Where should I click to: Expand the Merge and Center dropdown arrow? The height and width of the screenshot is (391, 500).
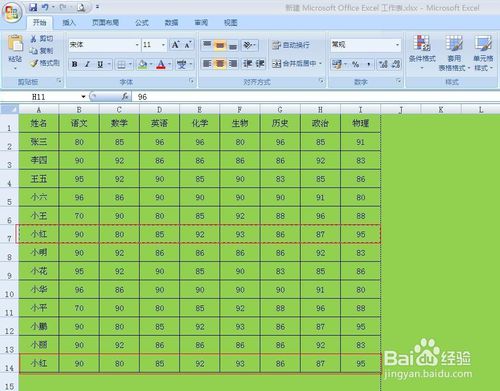321,63
